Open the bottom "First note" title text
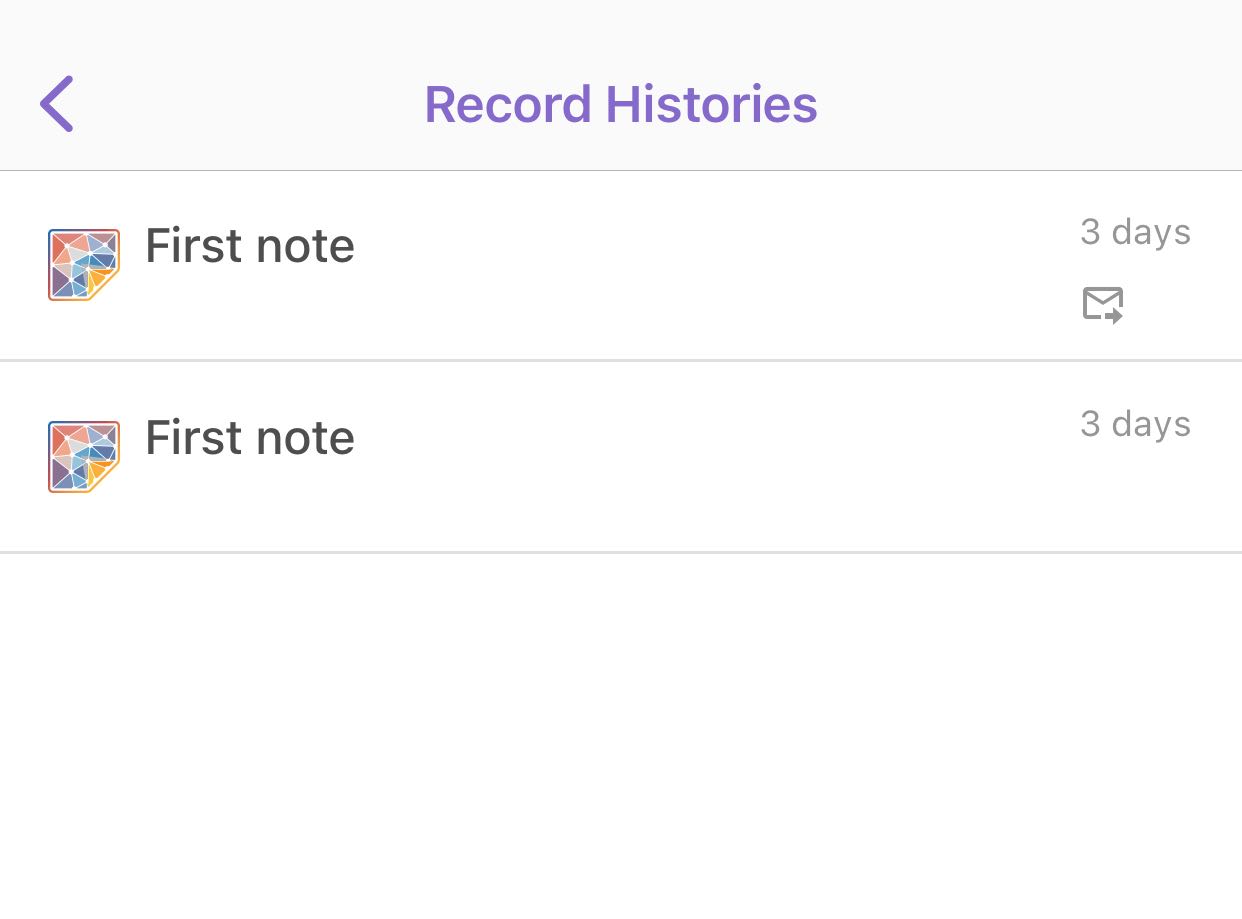 pyautogui.click(x=250, y=438)
